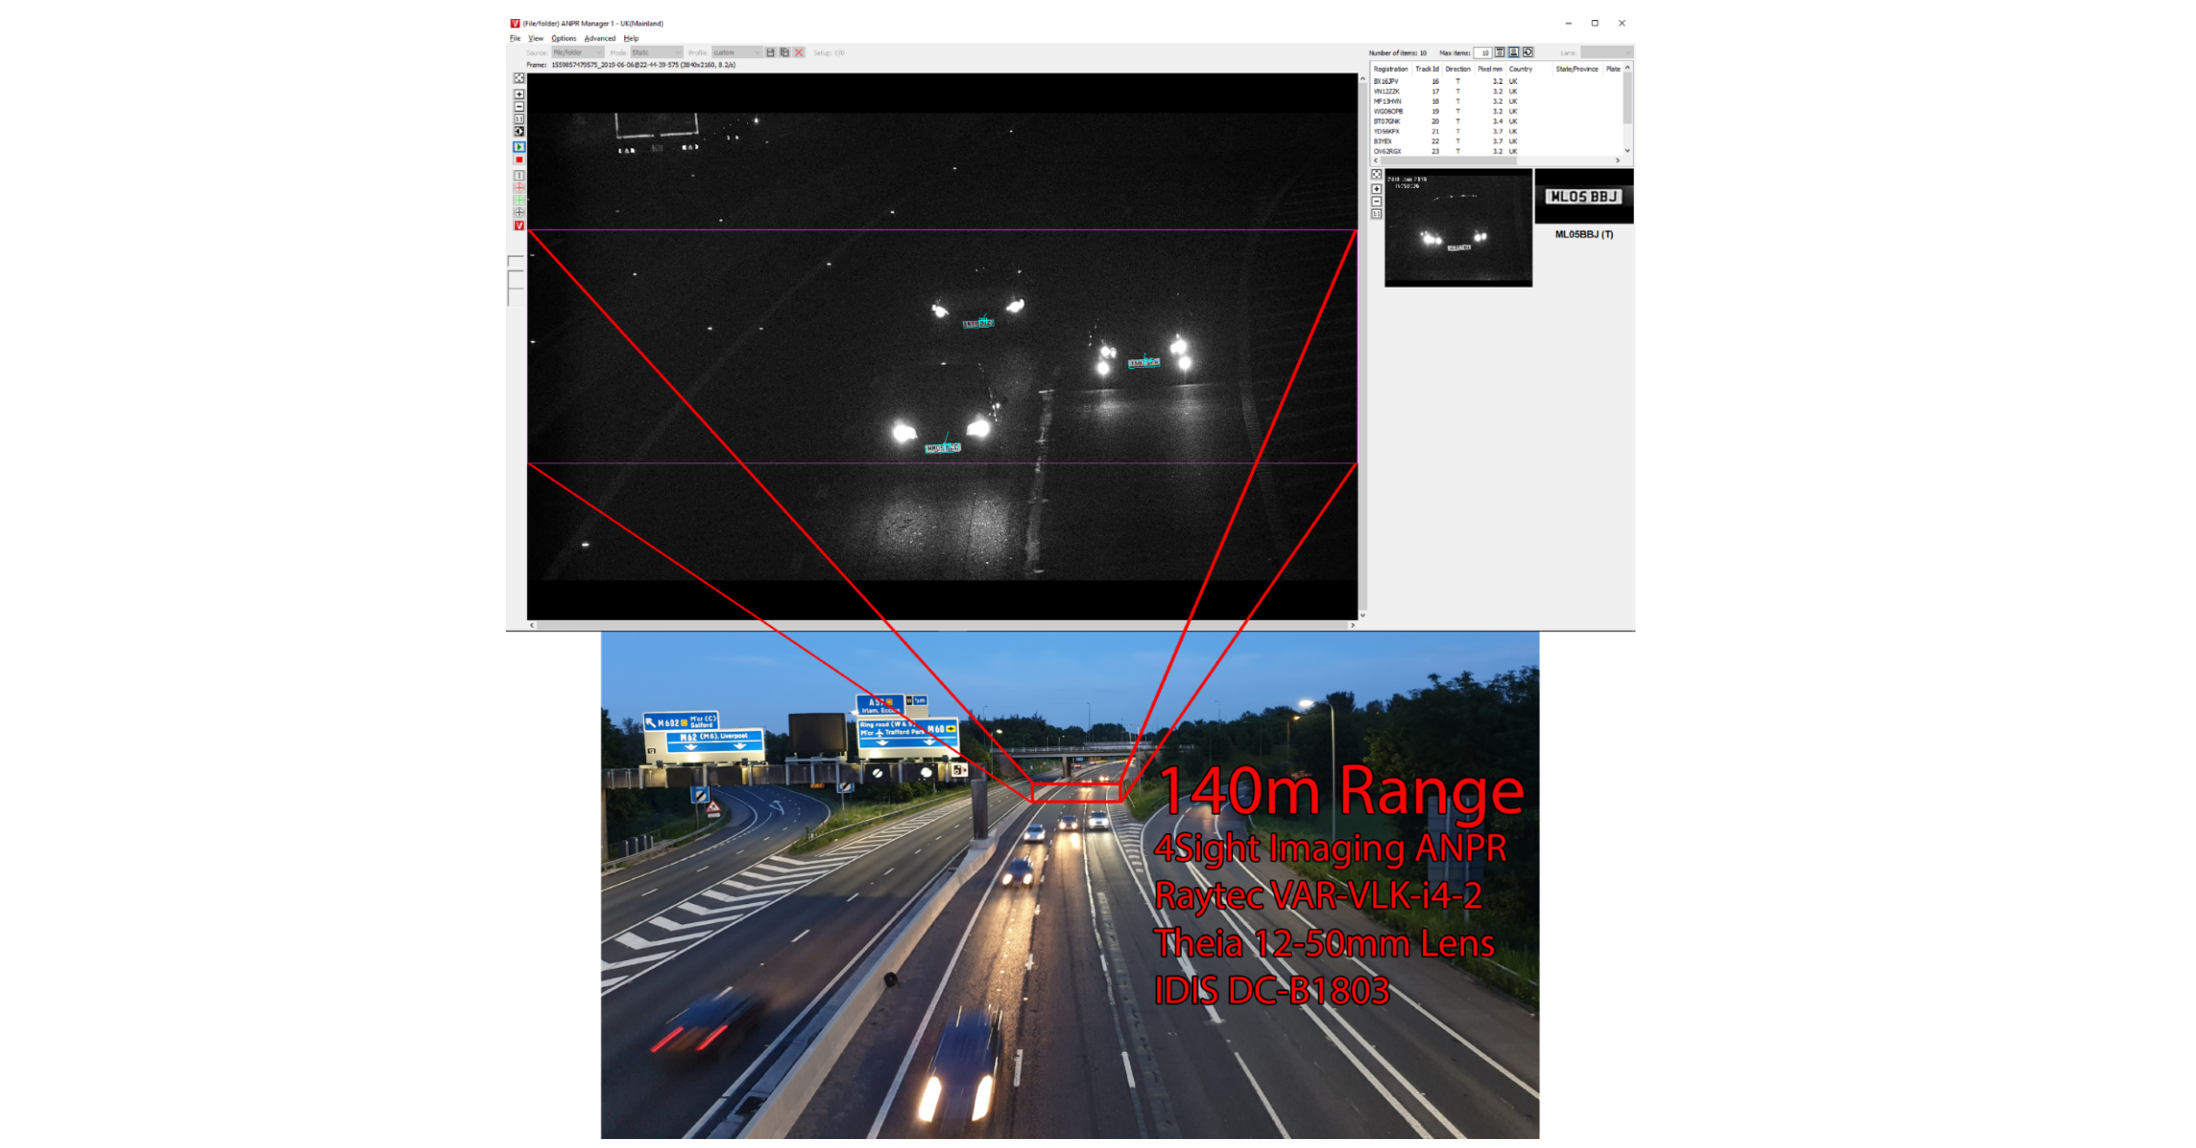2196x1148 pixels.
Task: Click zoom out icon in main viewer toolbar
Action: click(x=519, y=106)
